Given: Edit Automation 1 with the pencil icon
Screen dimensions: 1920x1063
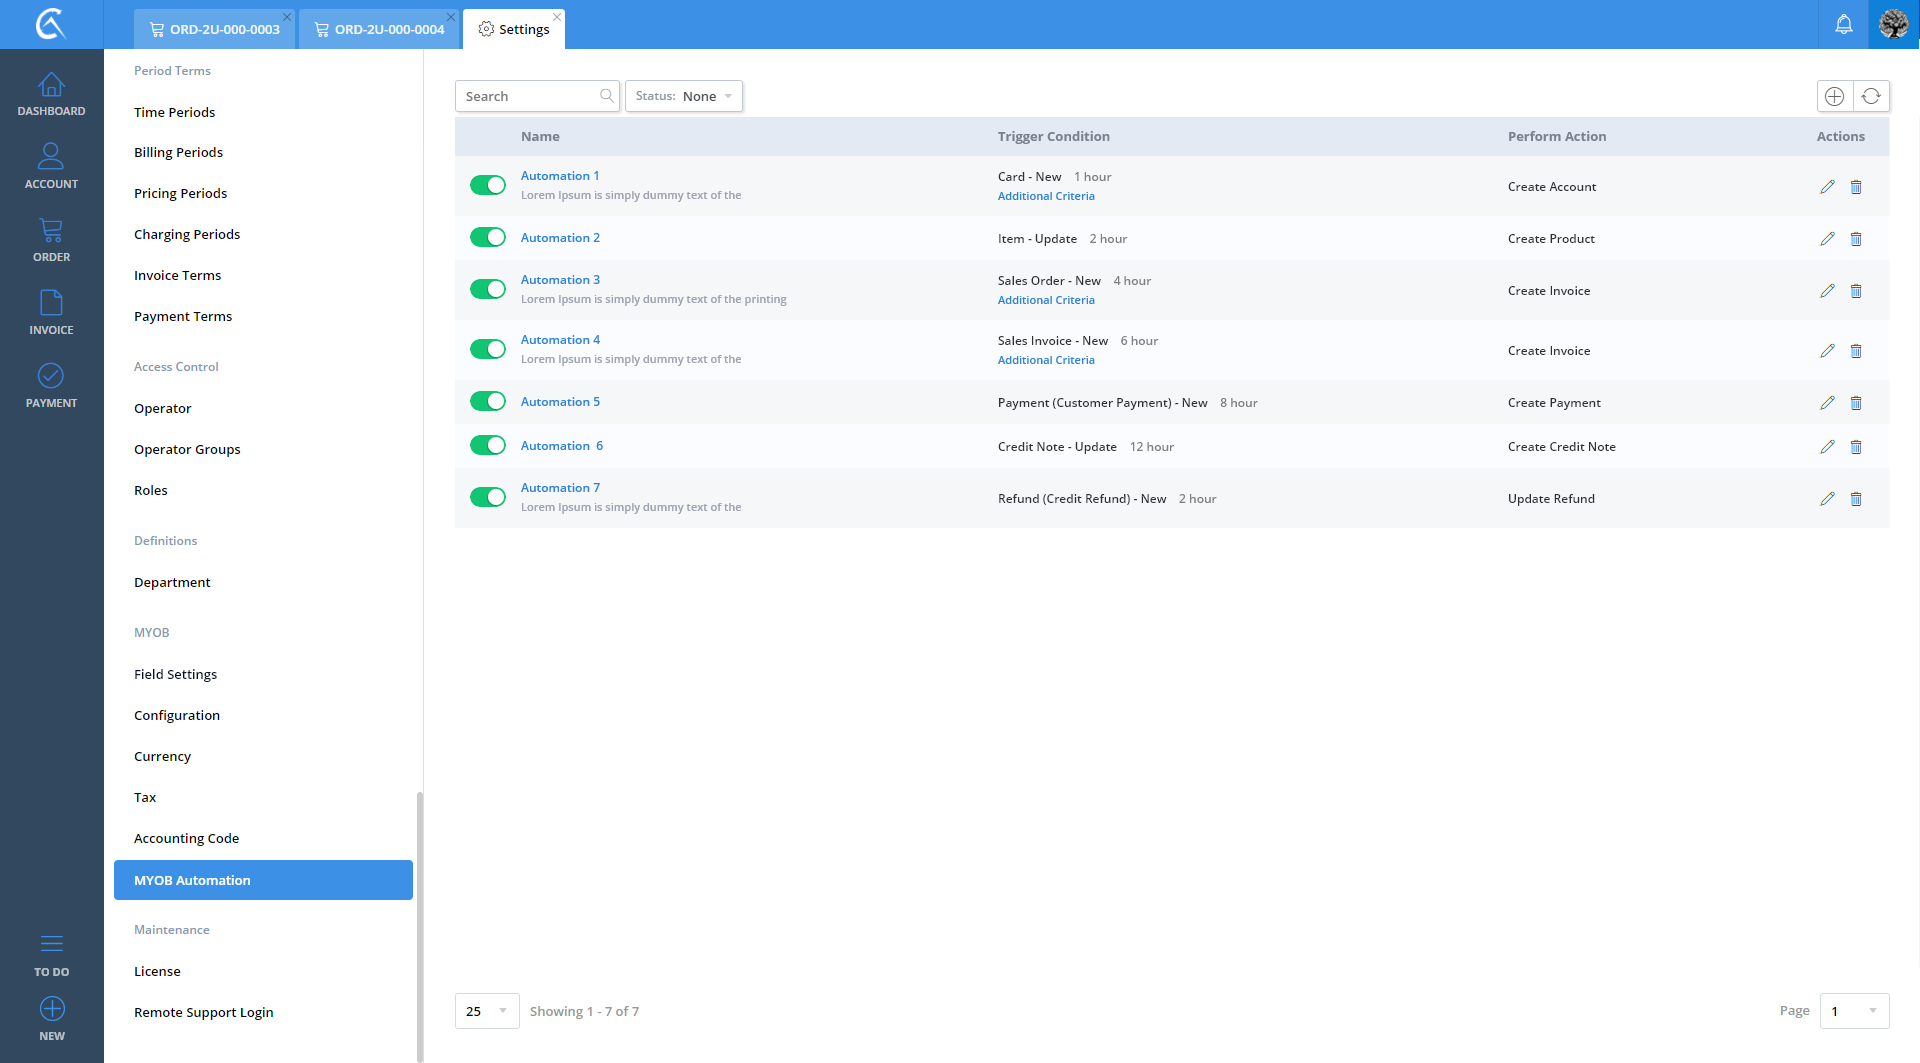Looking at the screenshot, I should [x=1827, y=187].
